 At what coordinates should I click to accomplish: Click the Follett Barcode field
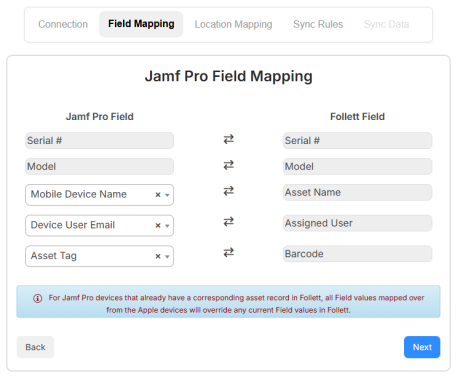(357, 254)
